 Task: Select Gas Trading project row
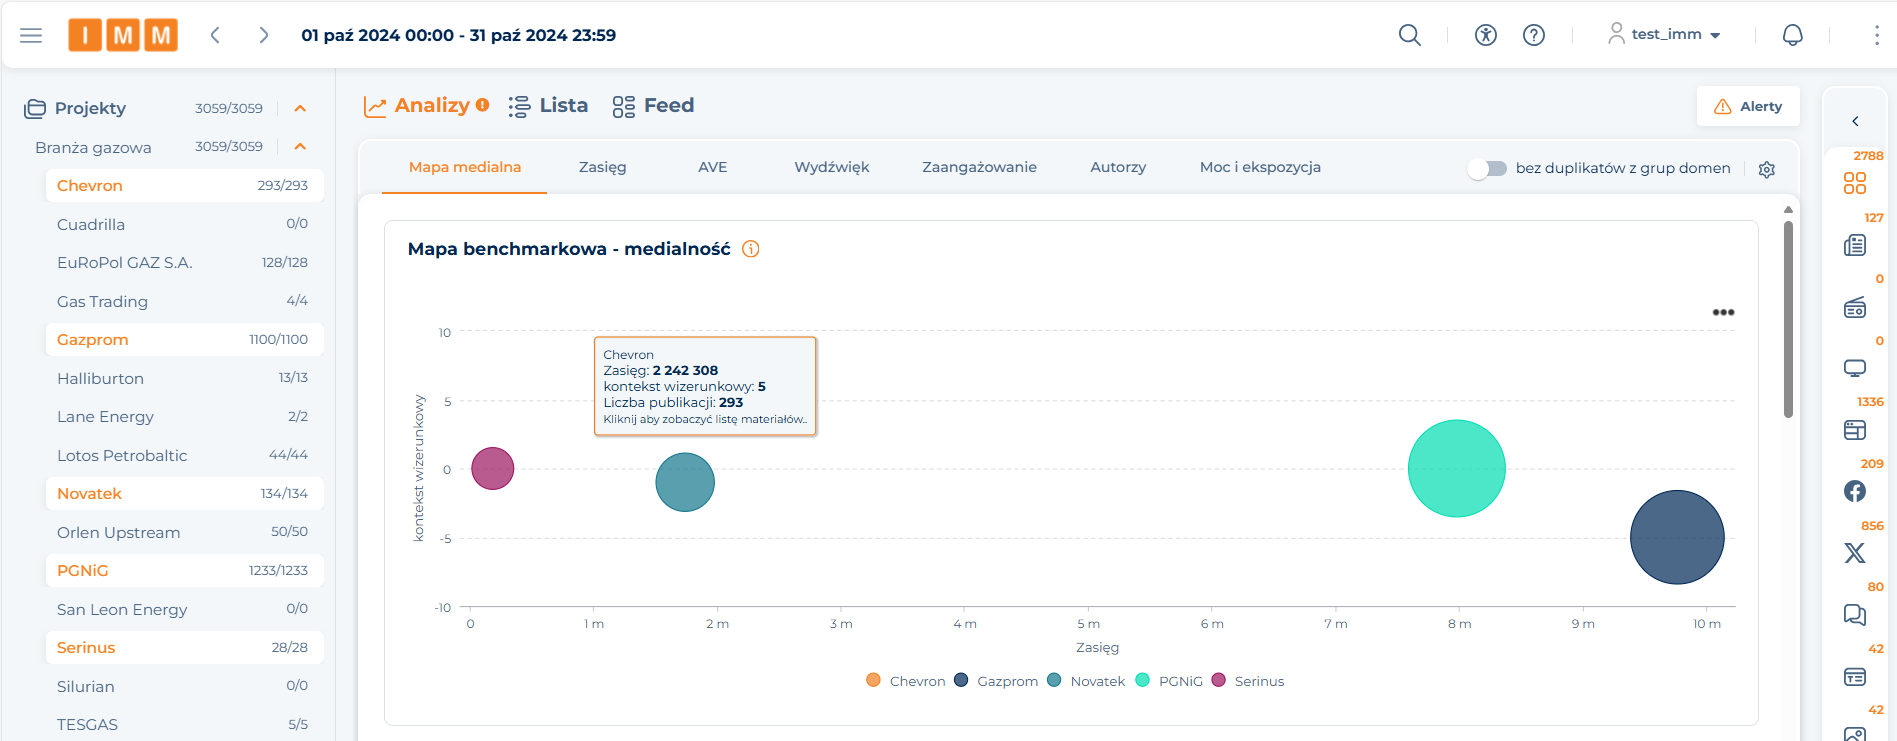tap(184, 301)
